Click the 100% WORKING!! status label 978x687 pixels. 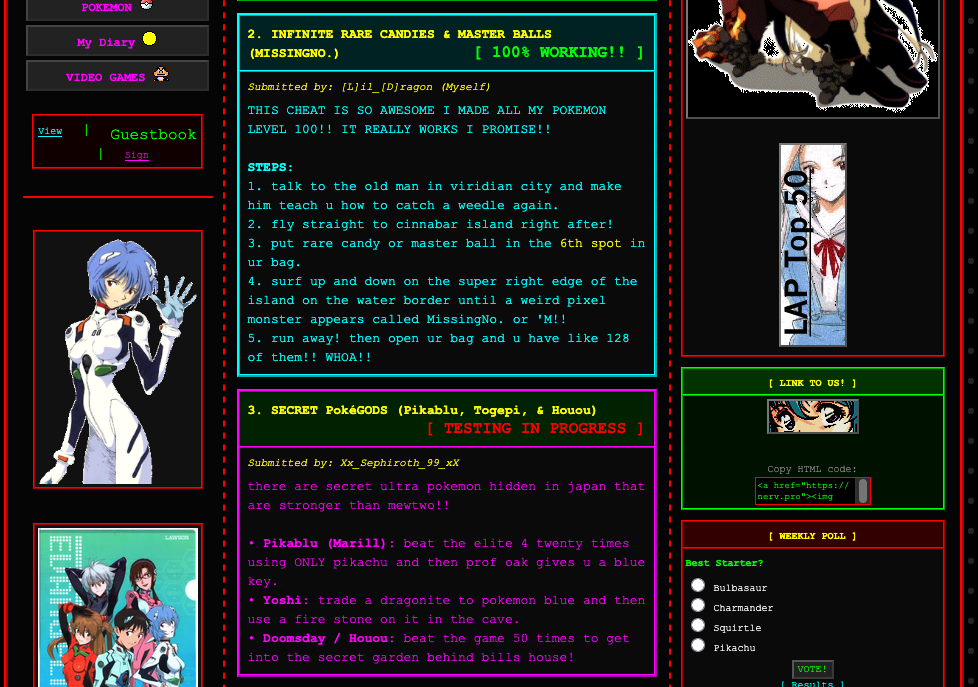pos(559,52)
